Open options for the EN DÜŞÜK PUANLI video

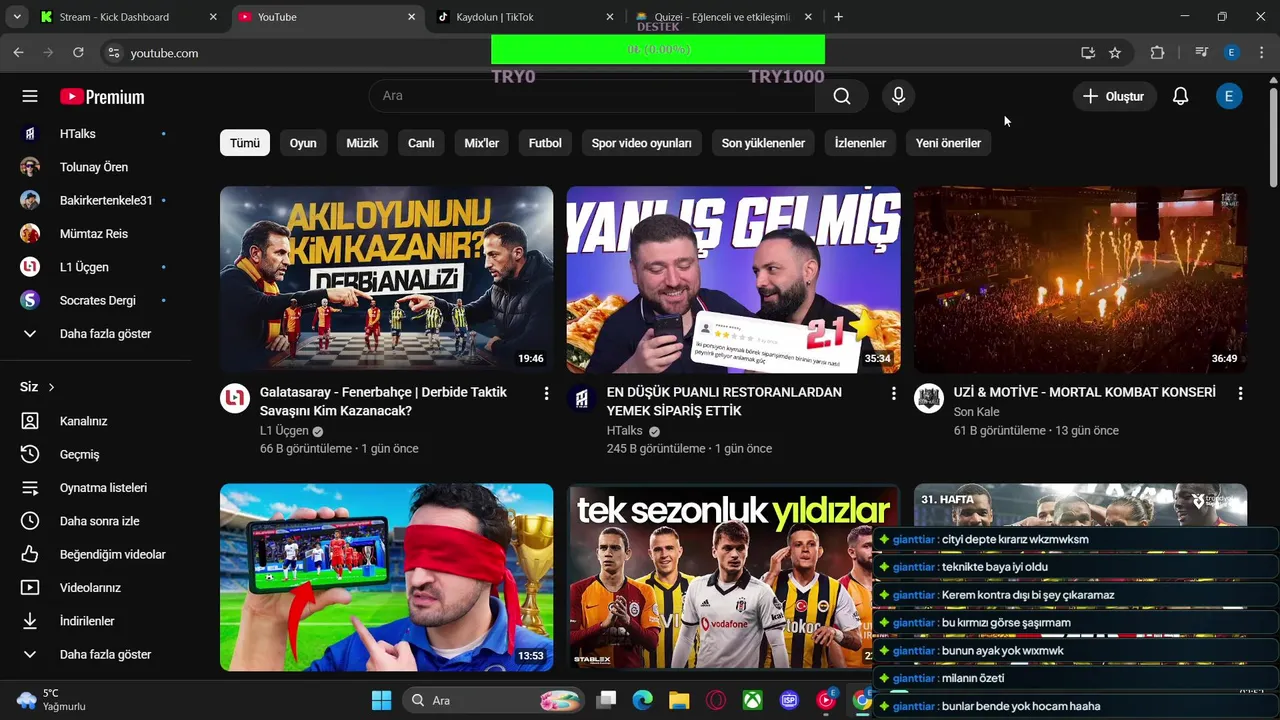[893, 394]
